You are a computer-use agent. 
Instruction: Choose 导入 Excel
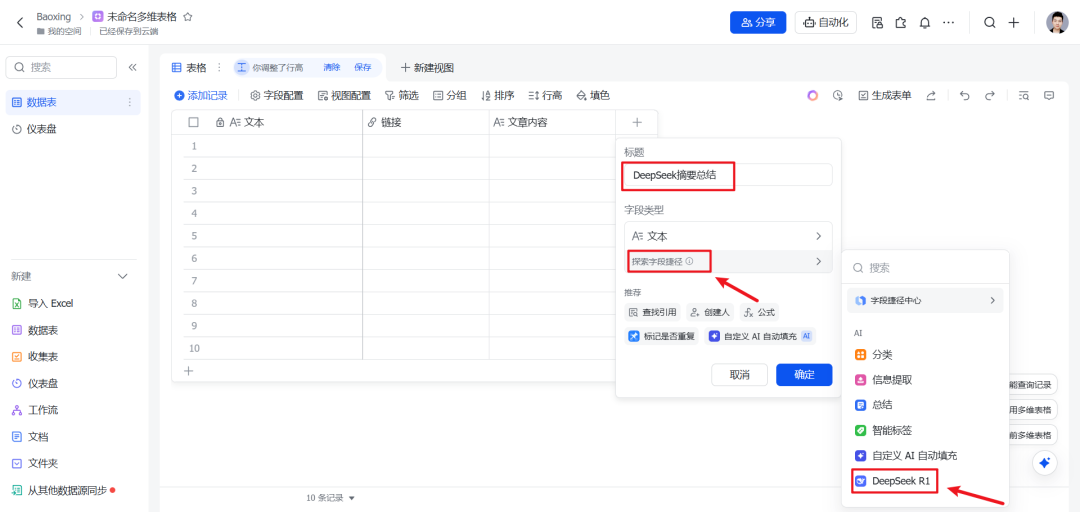[43, 303]
